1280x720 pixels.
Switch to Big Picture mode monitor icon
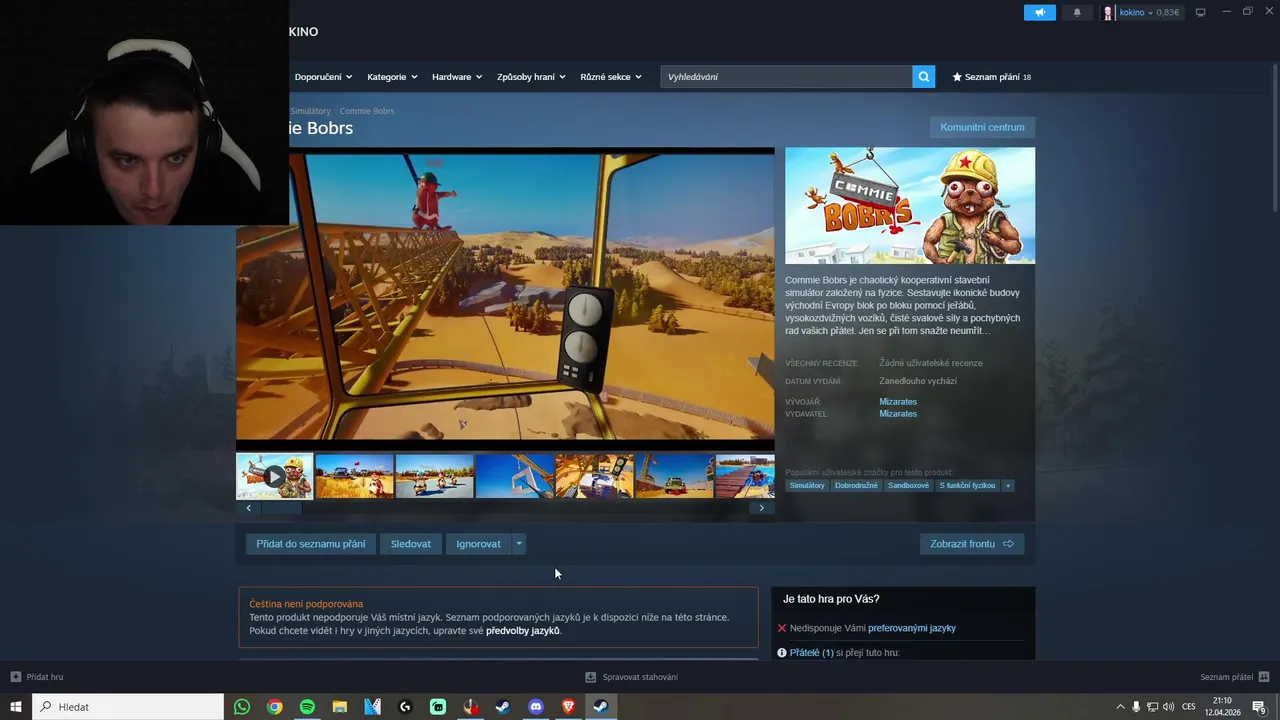(x=1200, y=12)
